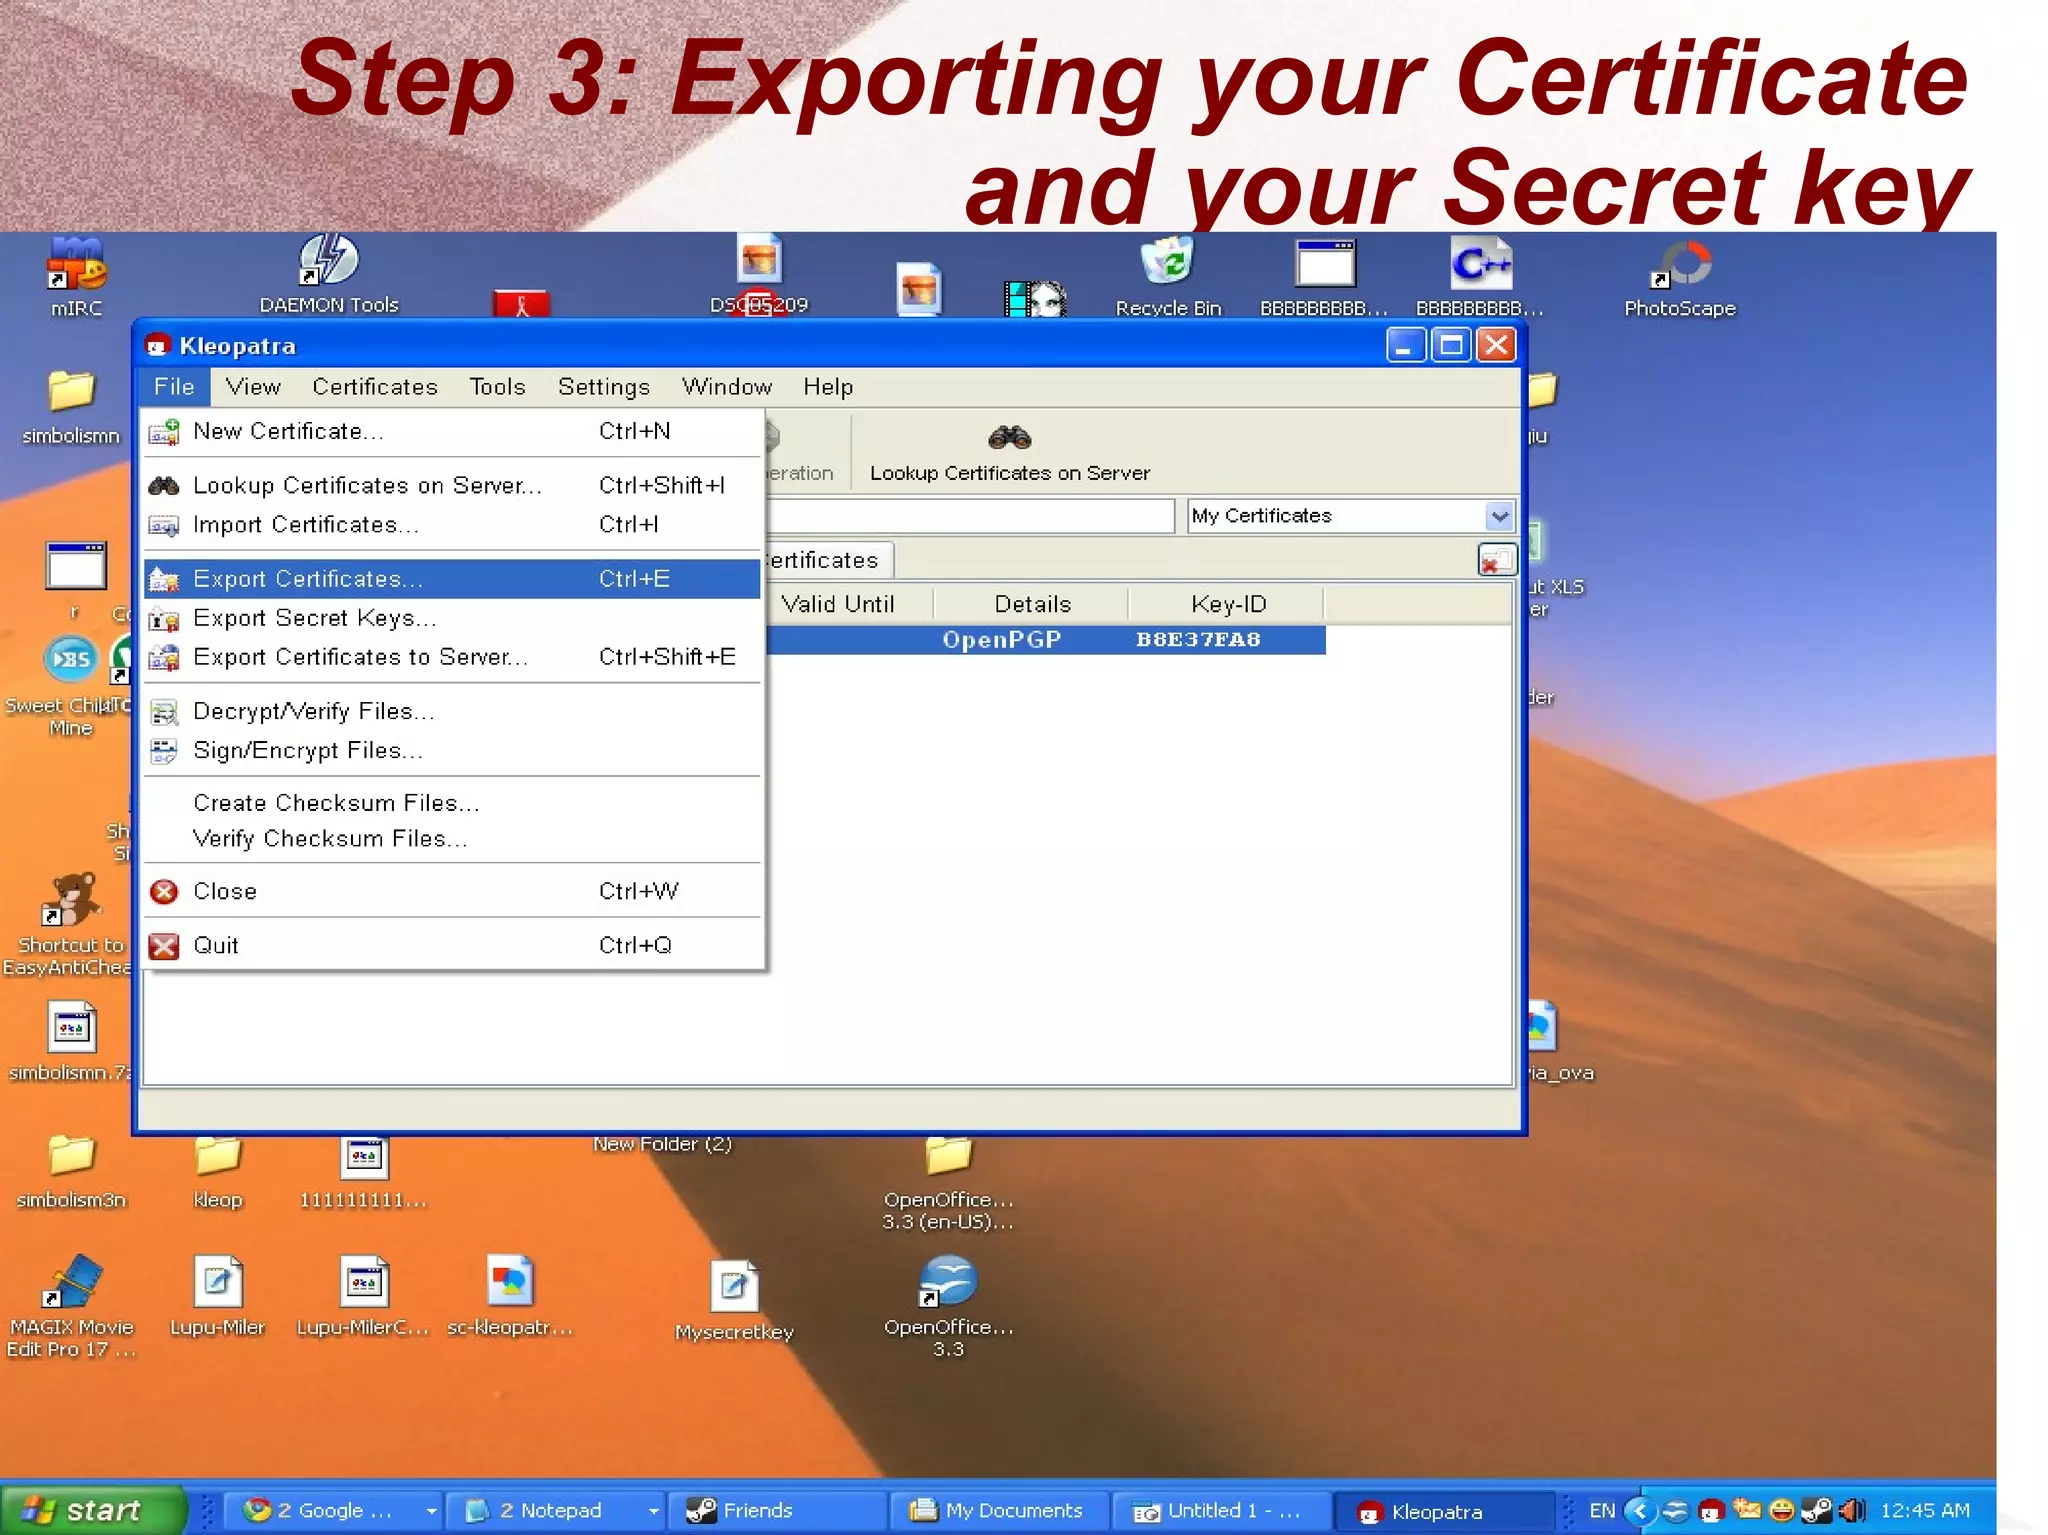Select Import Certificates in File menu
The width and height of the screenshot is (2048, 1535).
pos(452,524)
